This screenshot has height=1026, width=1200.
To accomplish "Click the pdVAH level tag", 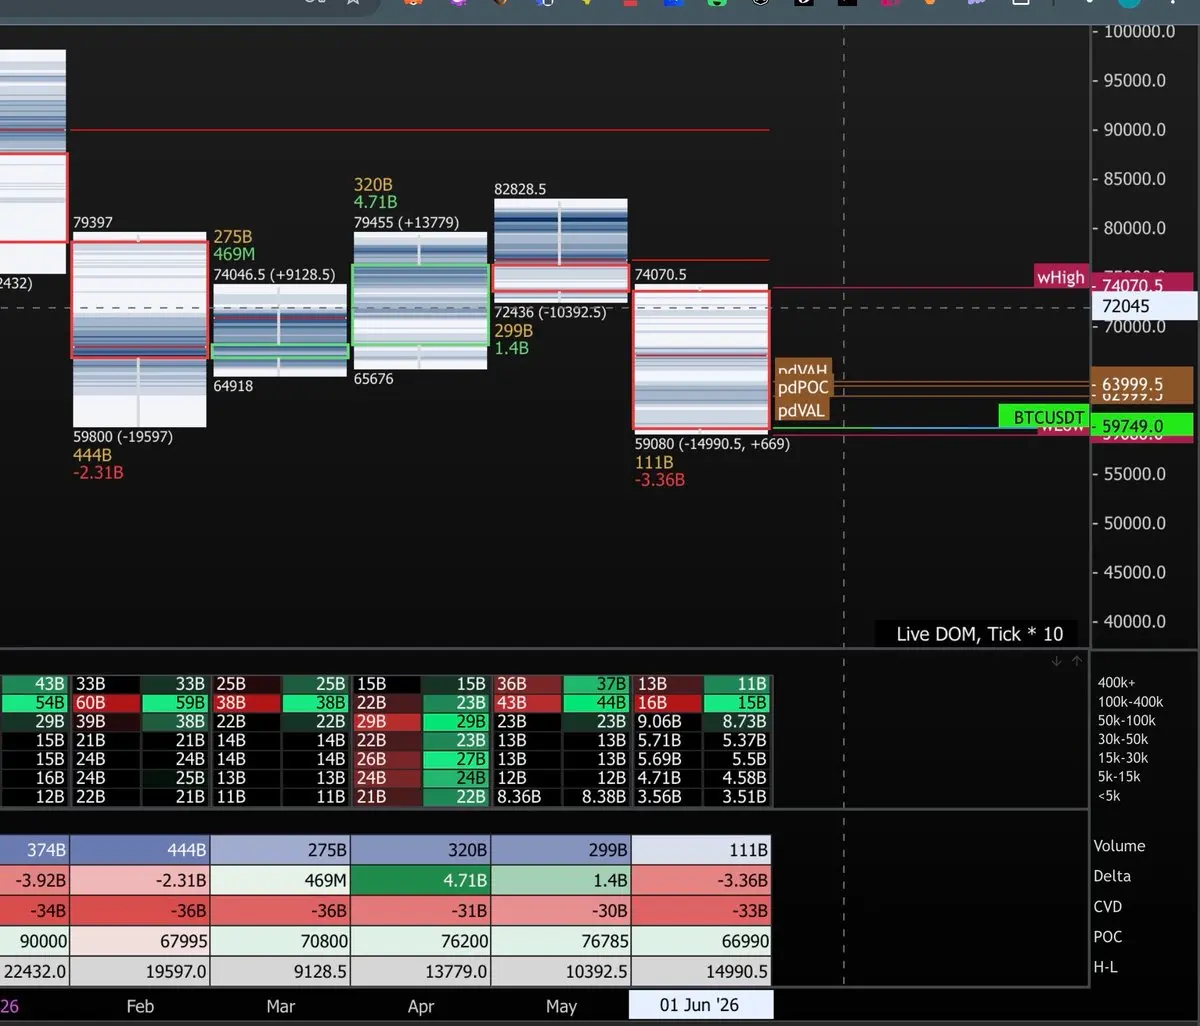I will (802, 371).
